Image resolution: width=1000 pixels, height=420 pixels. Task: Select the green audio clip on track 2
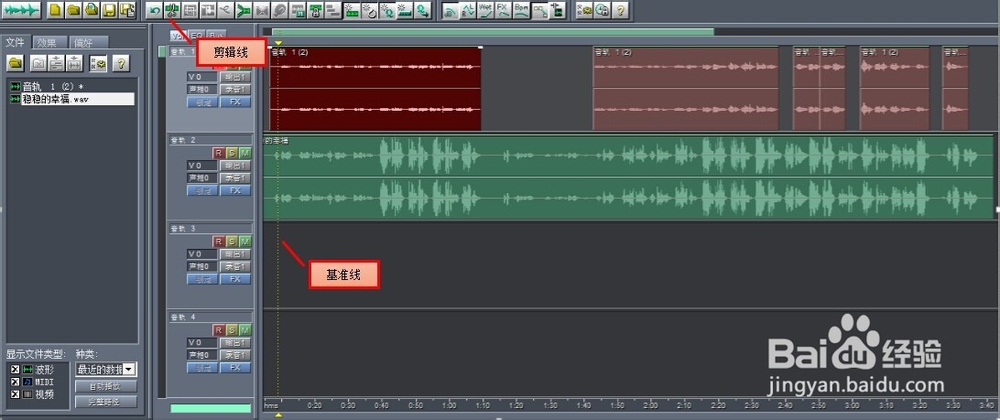628,177
